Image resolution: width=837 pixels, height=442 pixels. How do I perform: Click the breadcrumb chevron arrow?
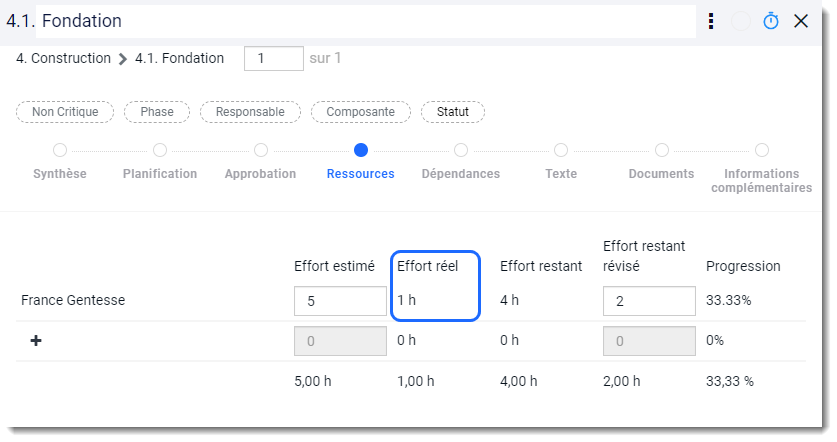[123, 59]
